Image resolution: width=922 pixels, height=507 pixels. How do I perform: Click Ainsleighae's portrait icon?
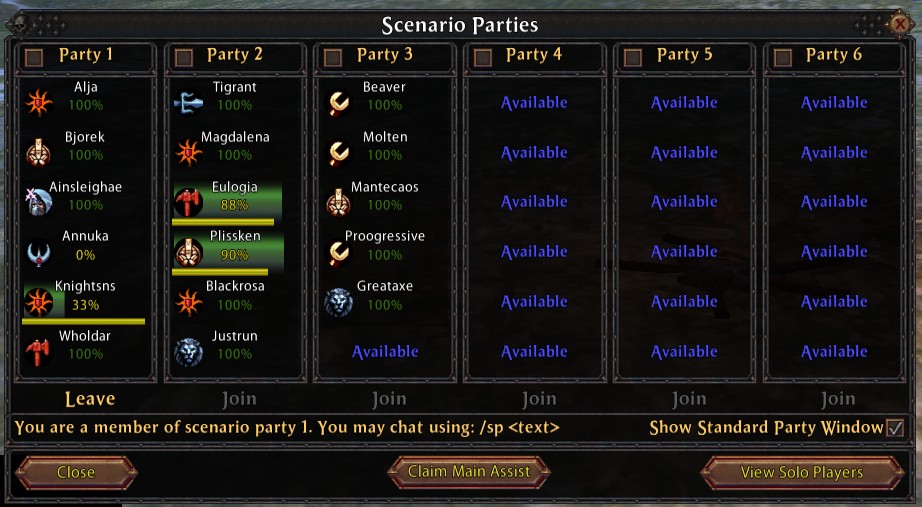[39, 202]
